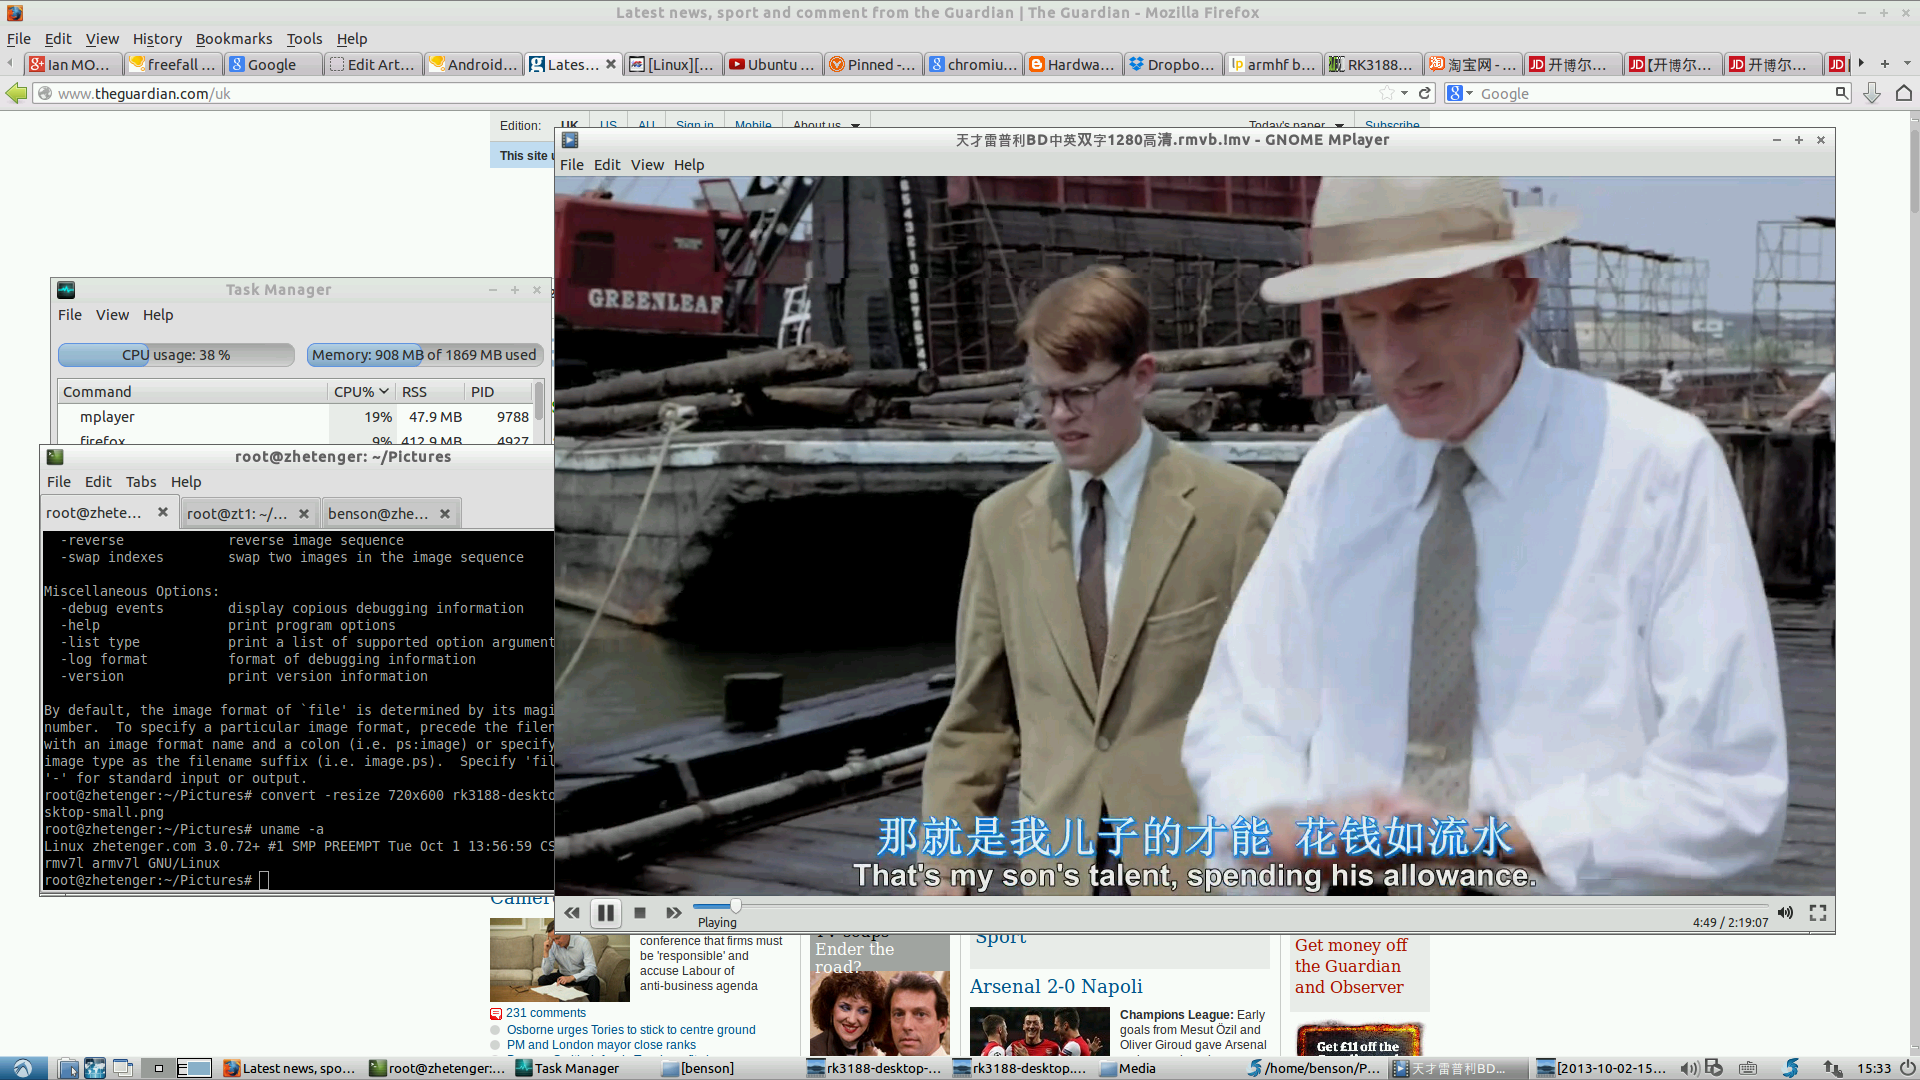This screenshot has width=1920, height=1080.
Task: Open the Arsenal 2-0 Napoli article
Action: [1056, 986]
